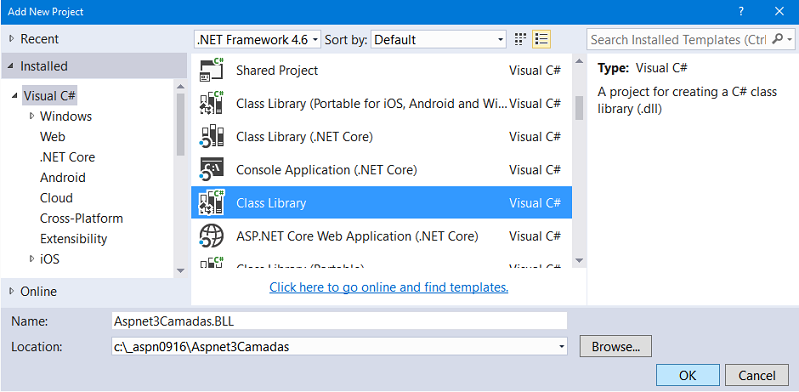Click the Class Library (Portable for iOS, Android) icon
Screen dimensions: 799x392
(x=211, y=103)
